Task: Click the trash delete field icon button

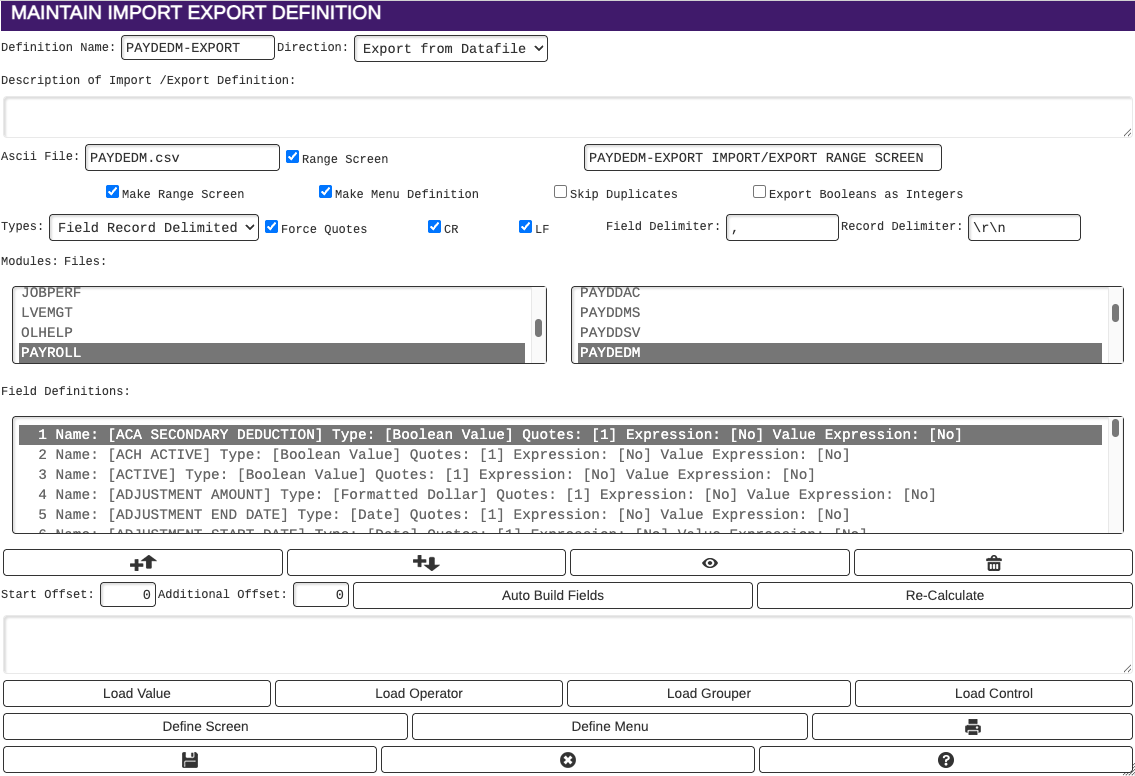Action: coord(993,562)
